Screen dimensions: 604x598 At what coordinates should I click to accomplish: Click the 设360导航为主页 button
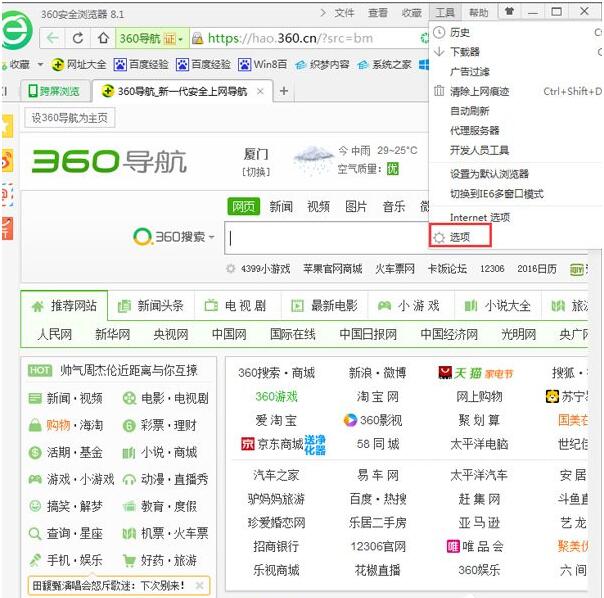[69, 118]
